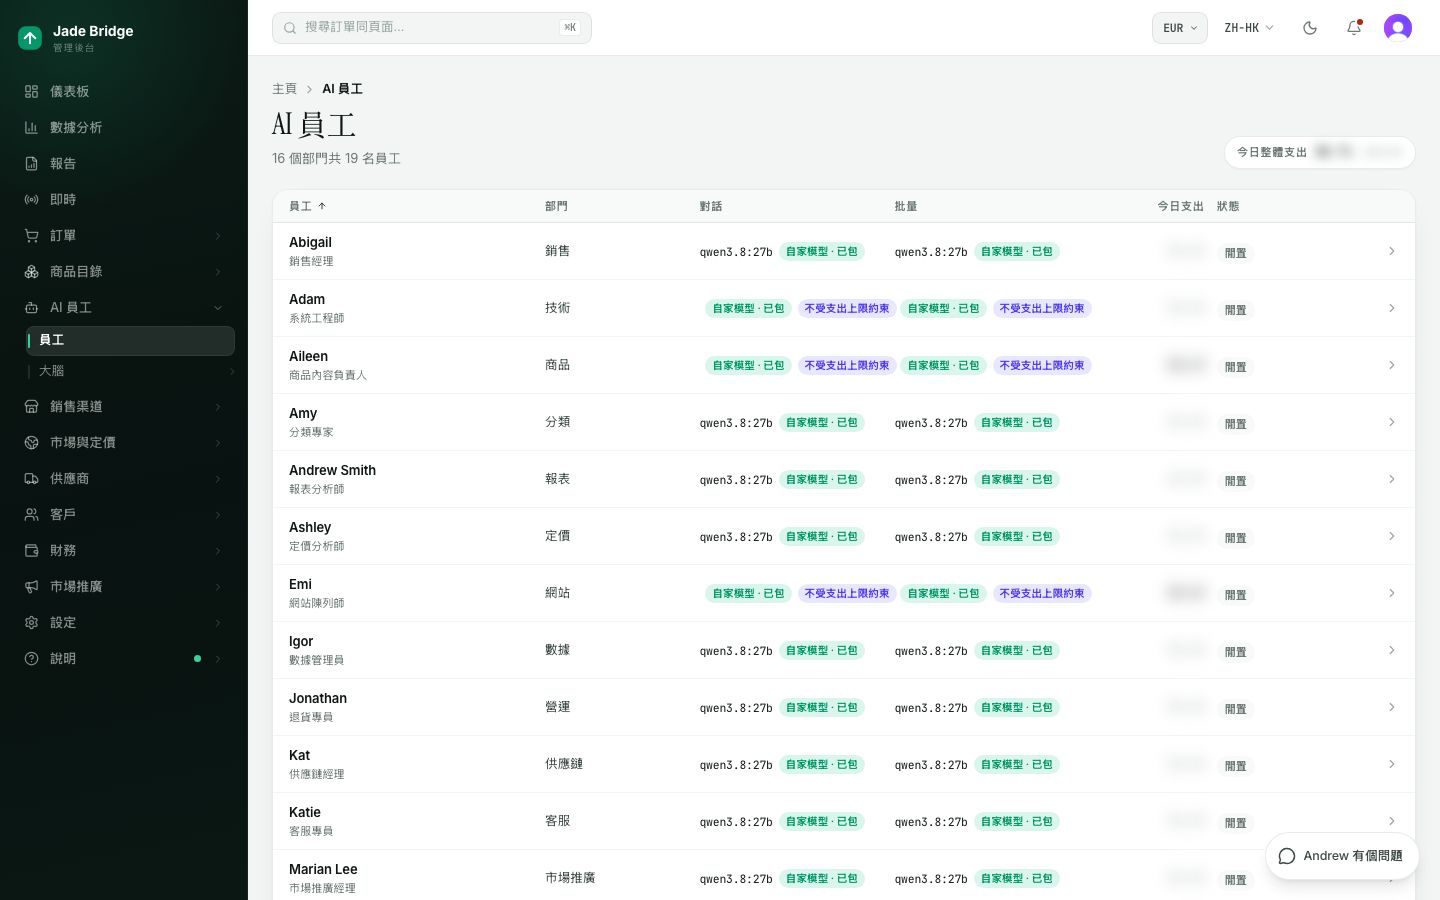Go to 主頁 breadcrumb link

point(284,89)
